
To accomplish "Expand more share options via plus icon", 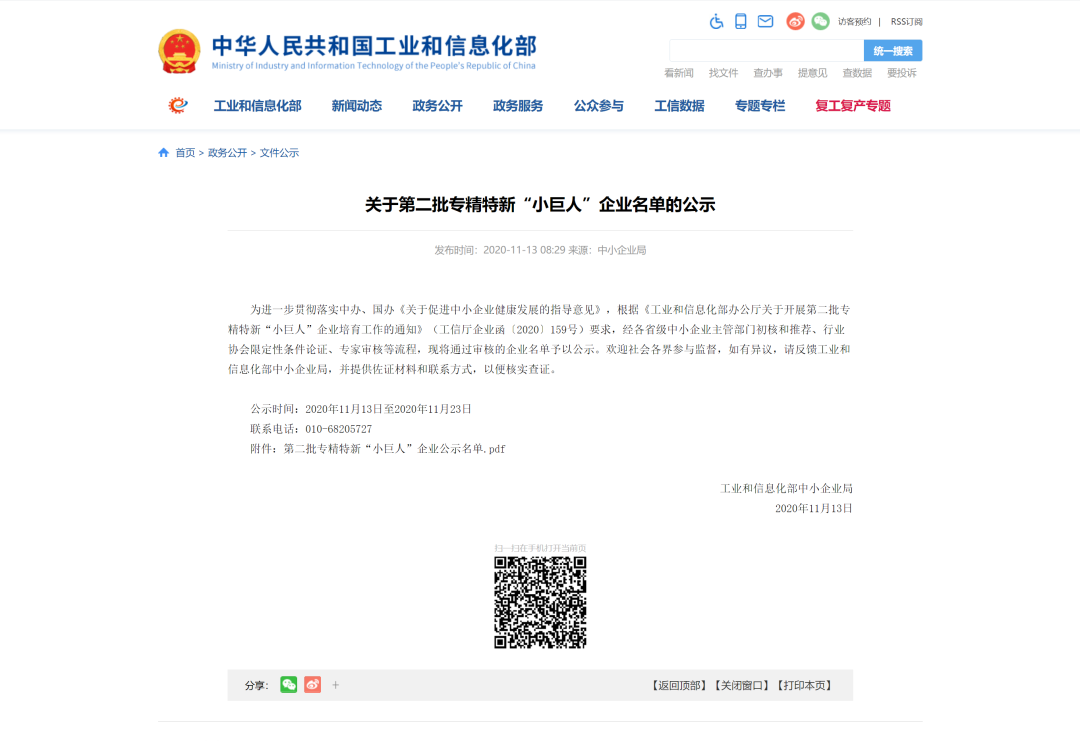I will click(x=335, y=685).
